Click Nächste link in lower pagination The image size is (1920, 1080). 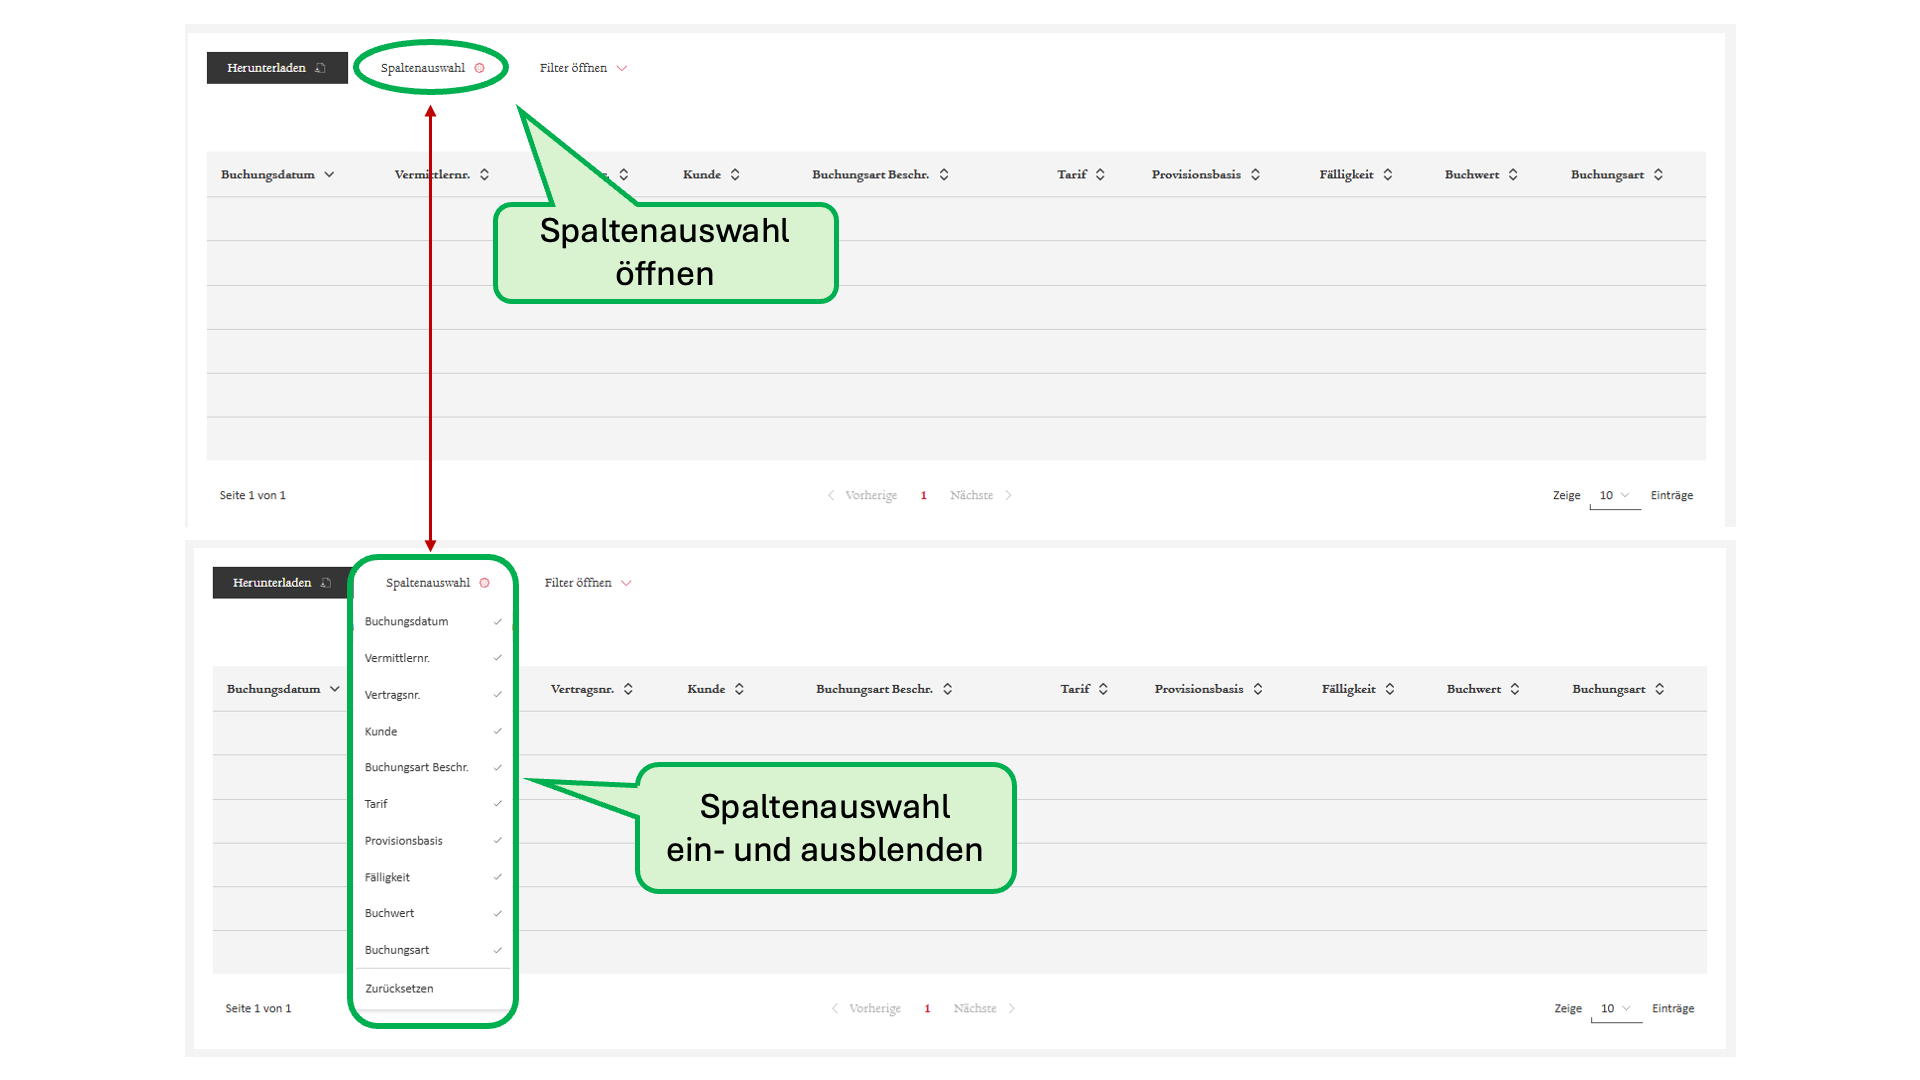[x=985, y=1009]
